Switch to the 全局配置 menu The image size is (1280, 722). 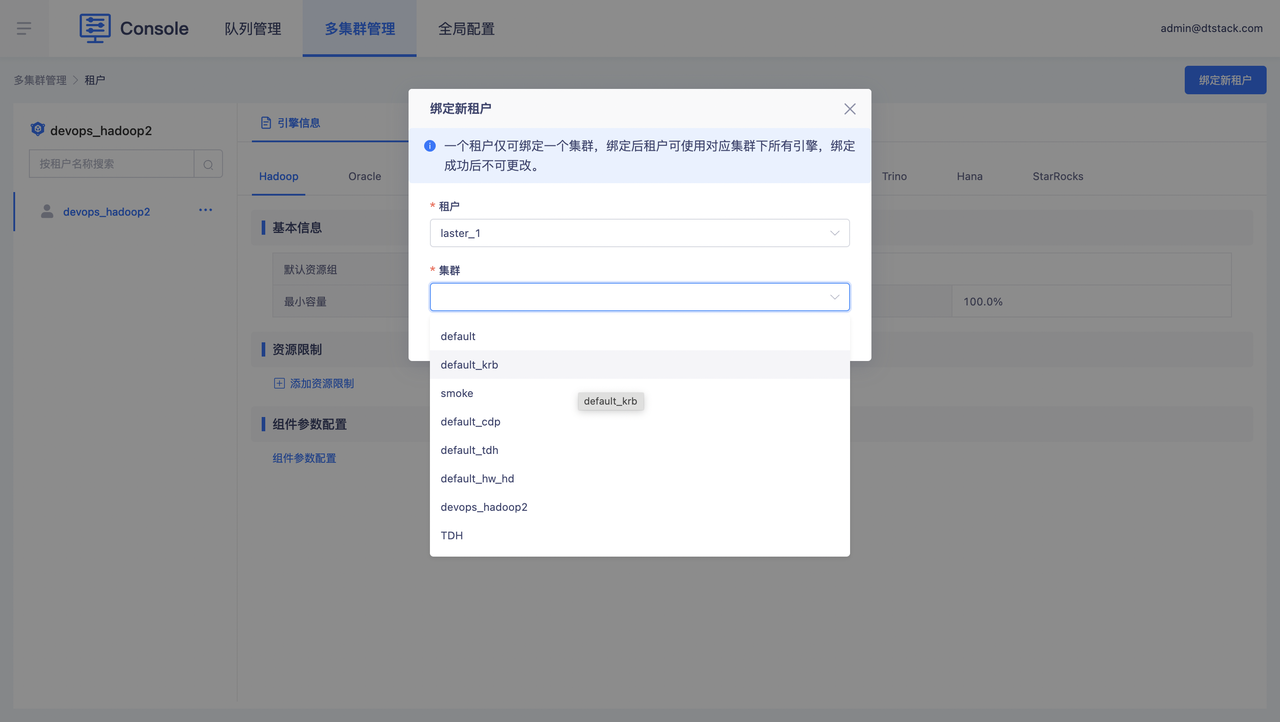pyautogui.click(x=466, y=29)
